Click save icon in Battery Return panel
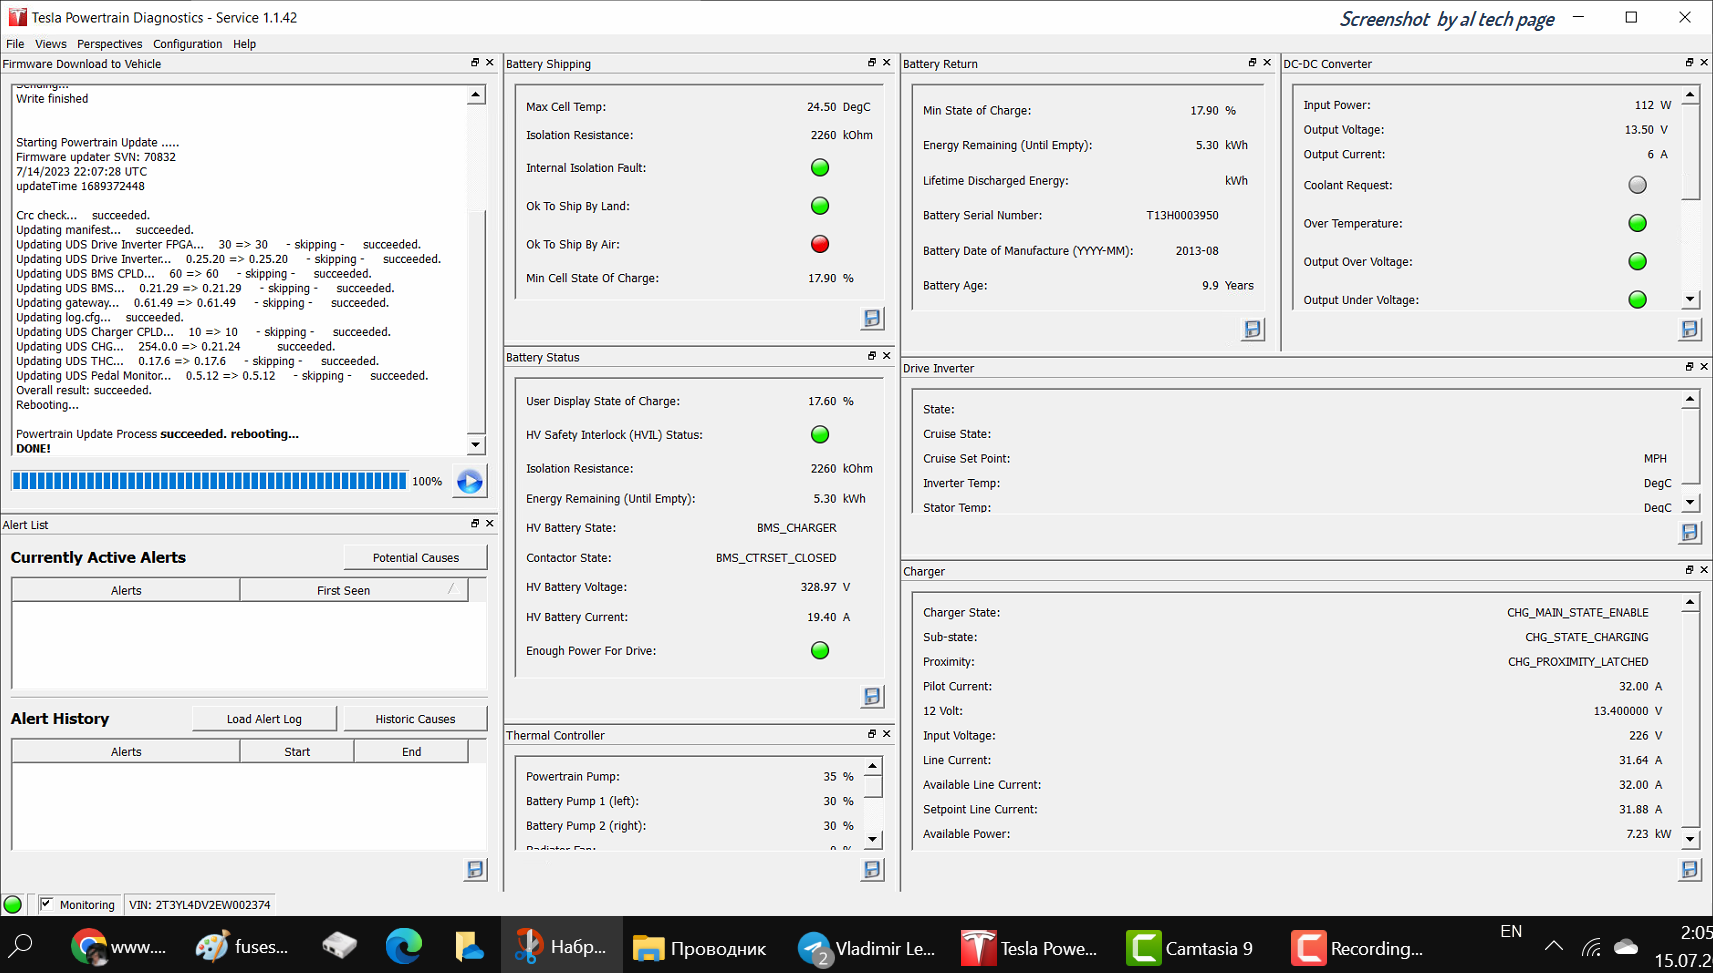The height and width of the screenshot is (973, 1713). (1252, 329)
